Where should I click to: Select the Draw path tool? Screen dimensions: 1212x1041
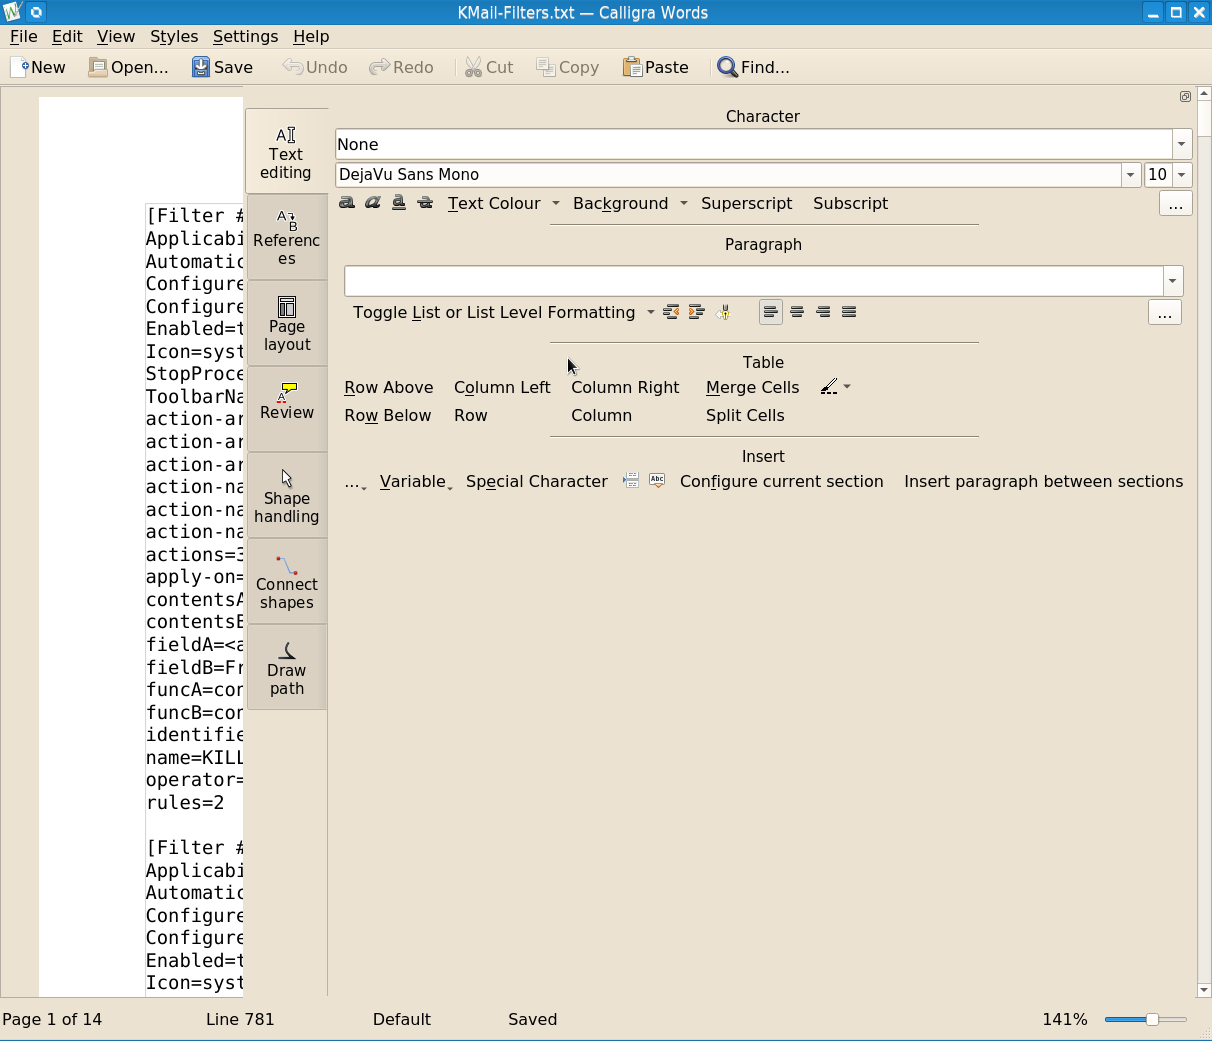point(287,668)
